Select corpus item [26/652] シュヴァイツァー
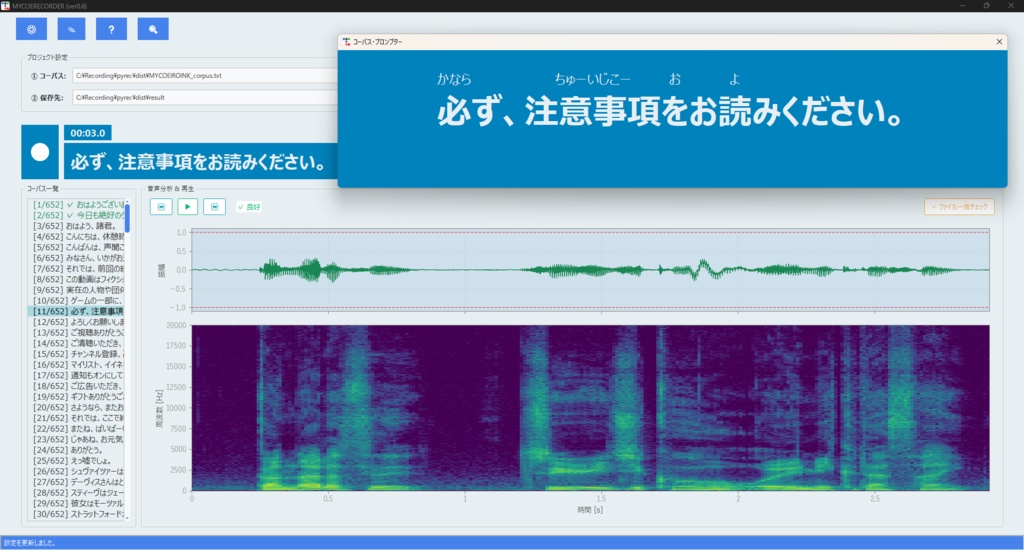The width and height of the screenshot is (1024, 550). [76, 471]
